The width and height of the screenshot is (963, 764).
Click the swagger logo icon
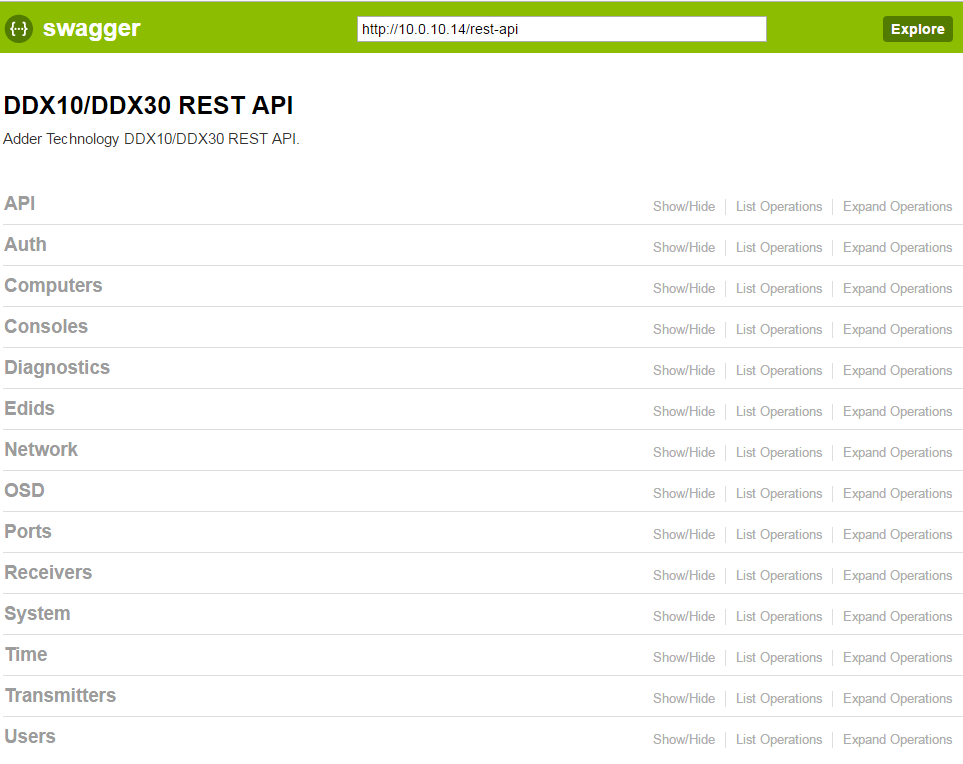[x=19, y=29]
